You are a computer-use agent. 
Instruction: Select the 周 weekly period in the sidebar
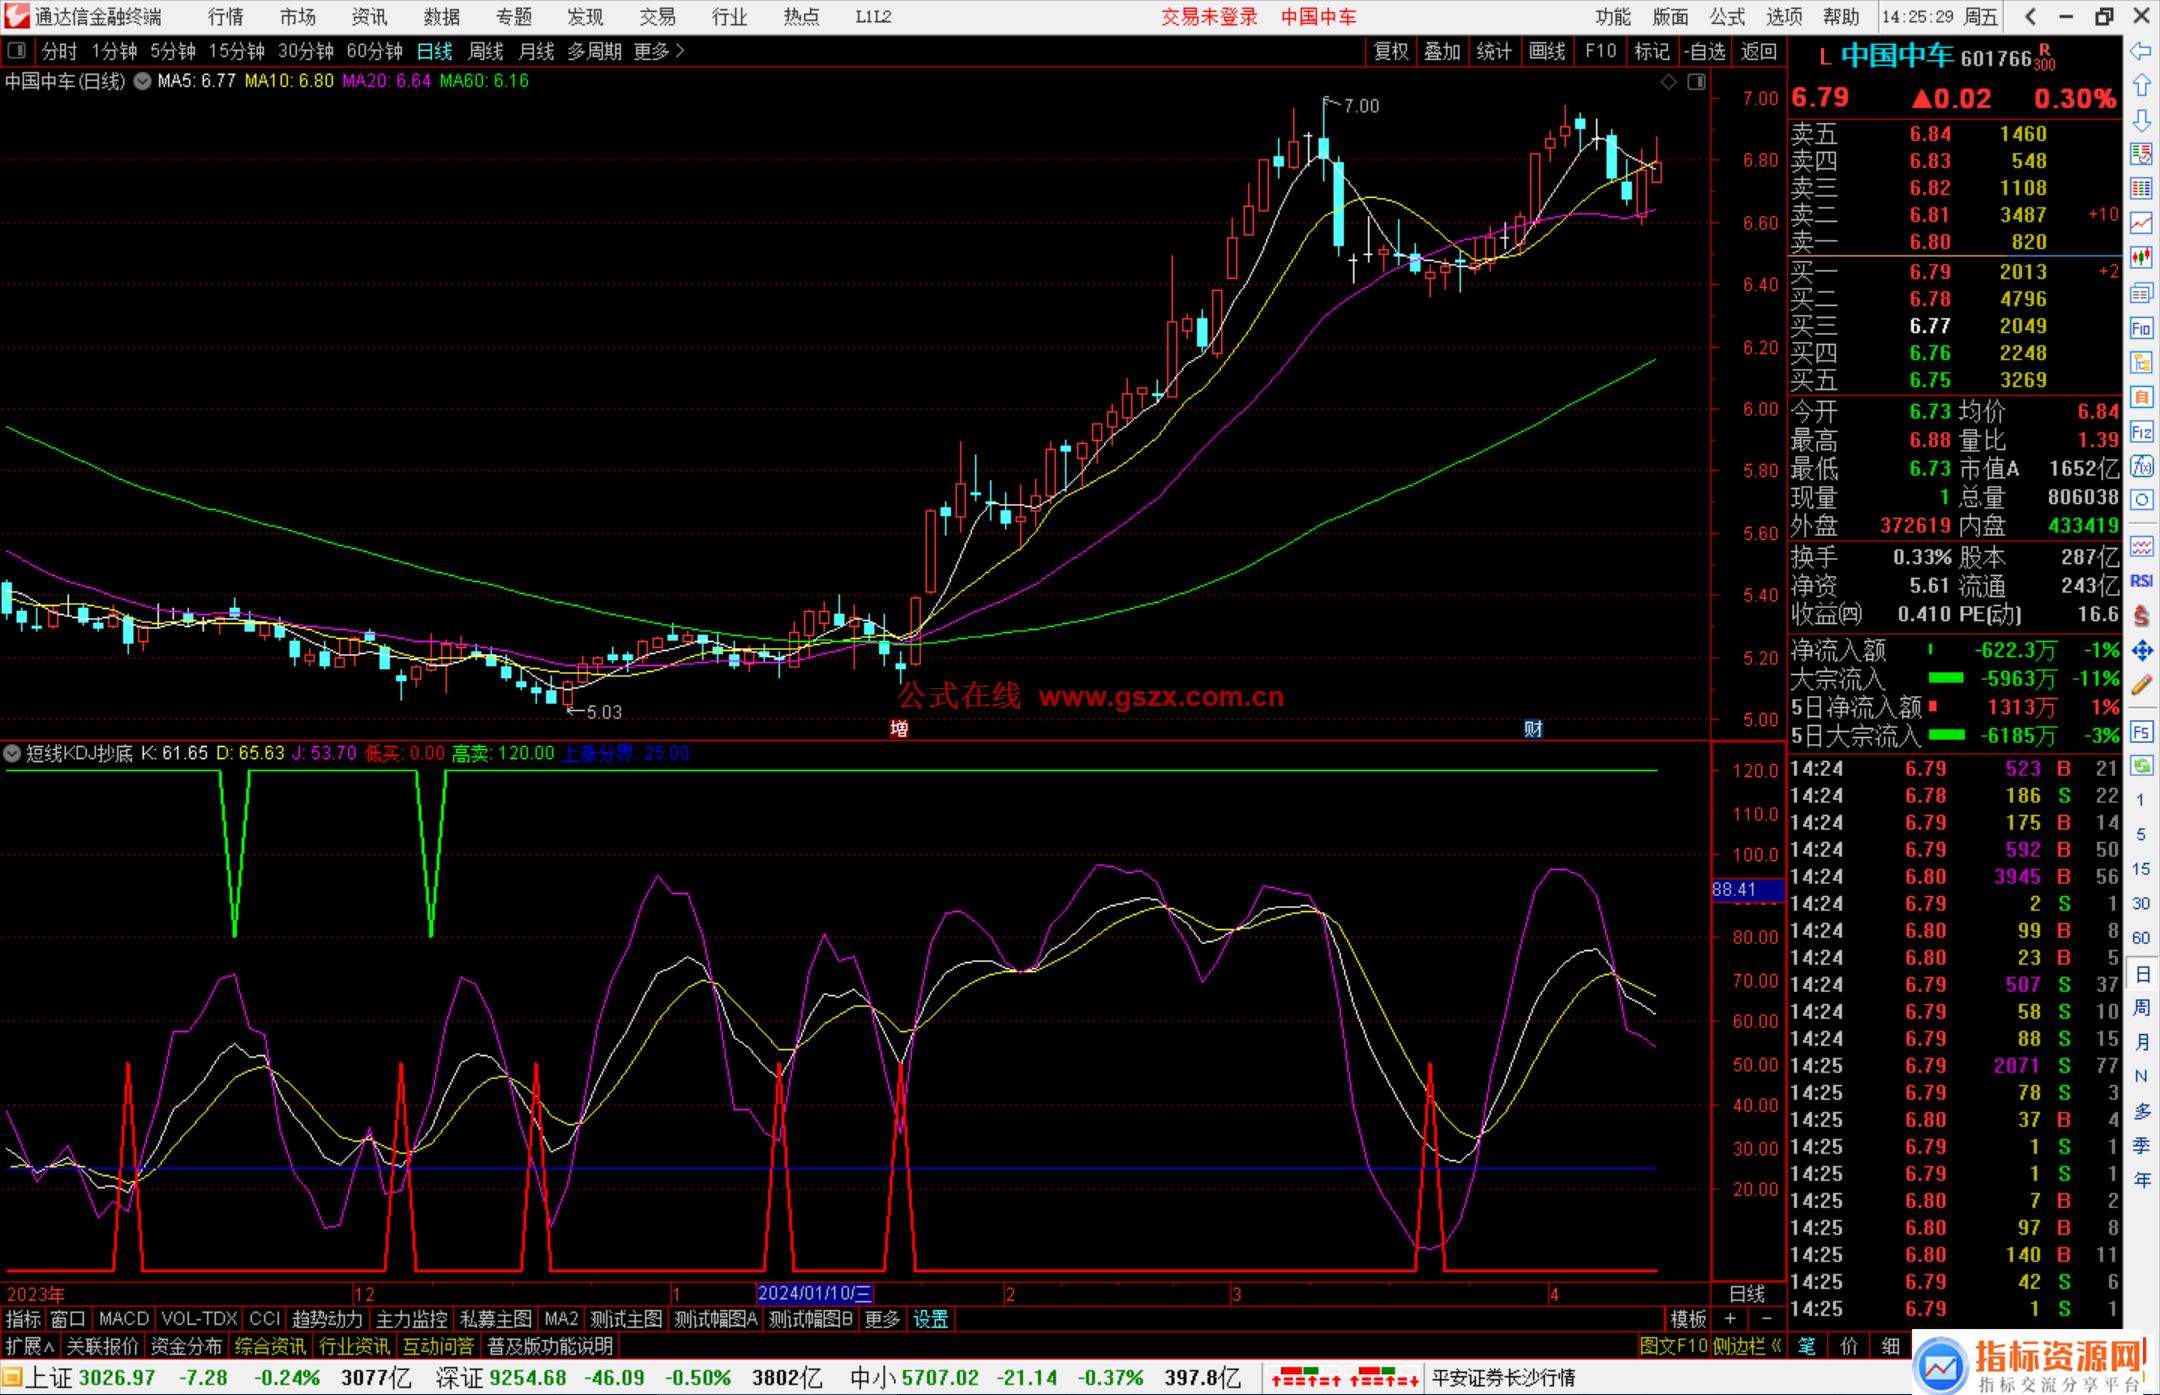click(2142, 1007)
